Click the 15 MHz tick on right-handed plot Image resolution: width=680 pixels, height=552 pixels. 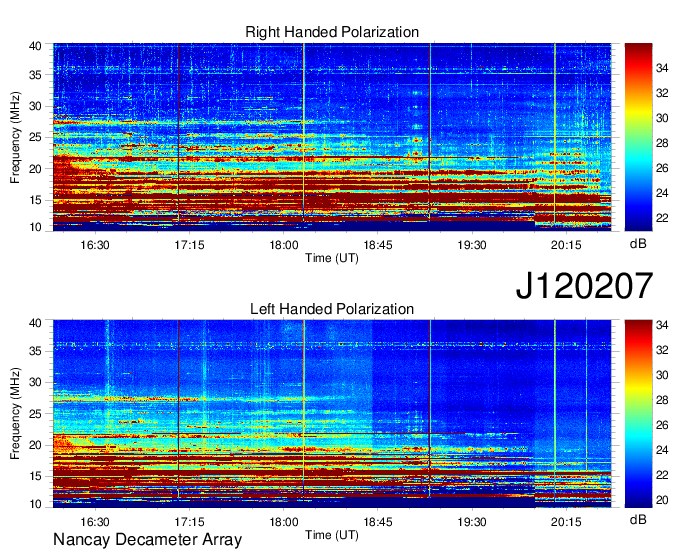(35, 200)
